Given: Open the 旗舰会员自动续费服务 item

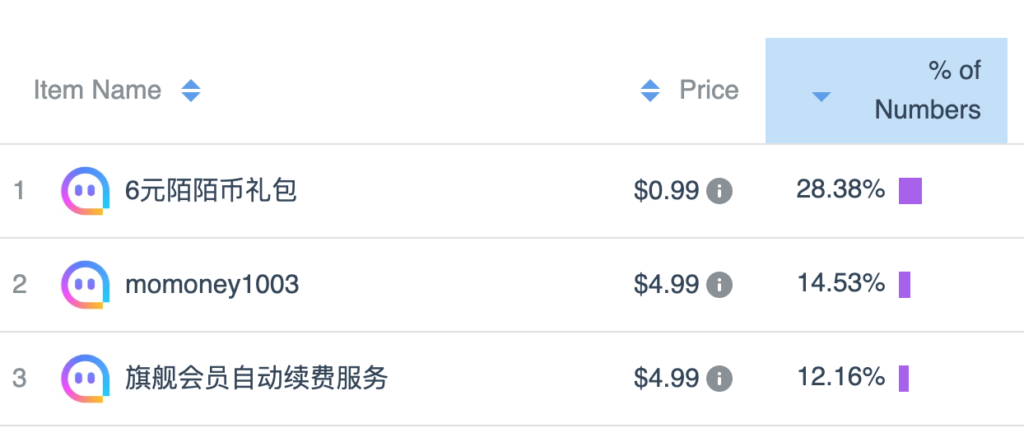Looking at the screenshot, I should (257, 378).
